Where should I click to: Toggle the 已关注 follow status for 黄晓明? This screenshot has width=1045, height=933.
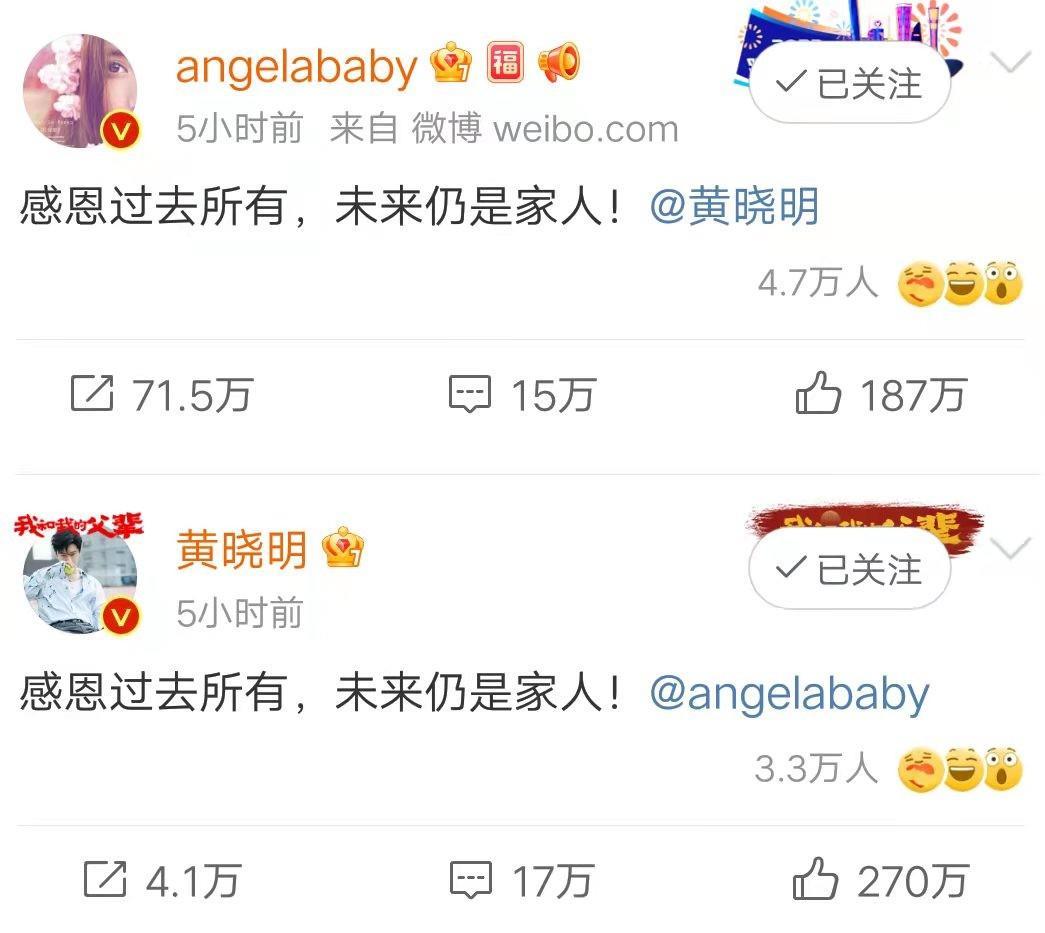[850, 569]
